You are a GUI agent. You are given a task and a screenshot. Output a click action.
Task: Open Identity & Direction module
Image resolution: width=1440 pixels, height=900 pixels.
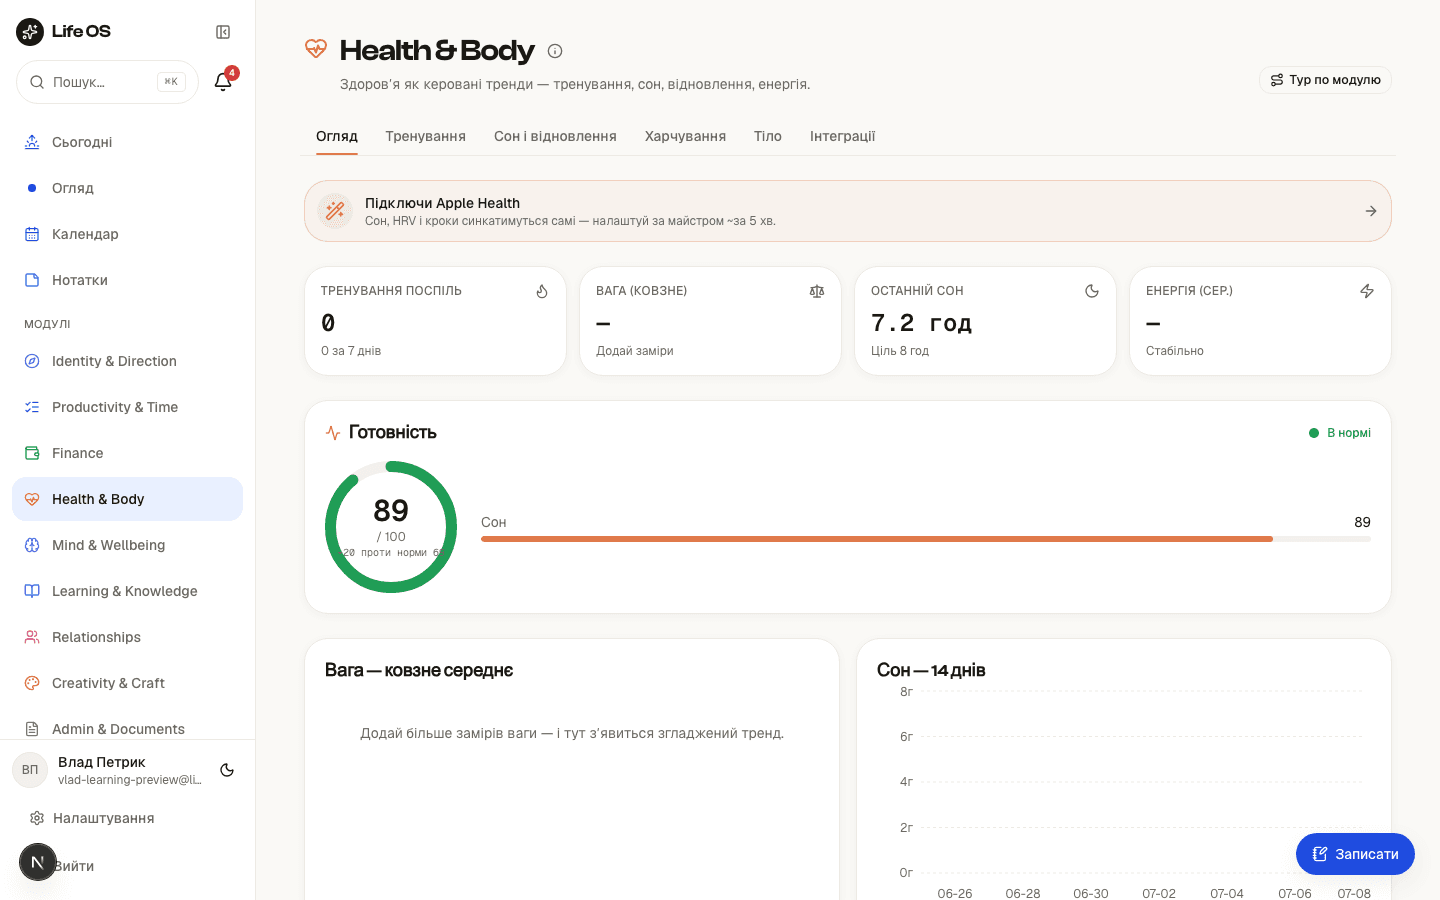point(127,361)
